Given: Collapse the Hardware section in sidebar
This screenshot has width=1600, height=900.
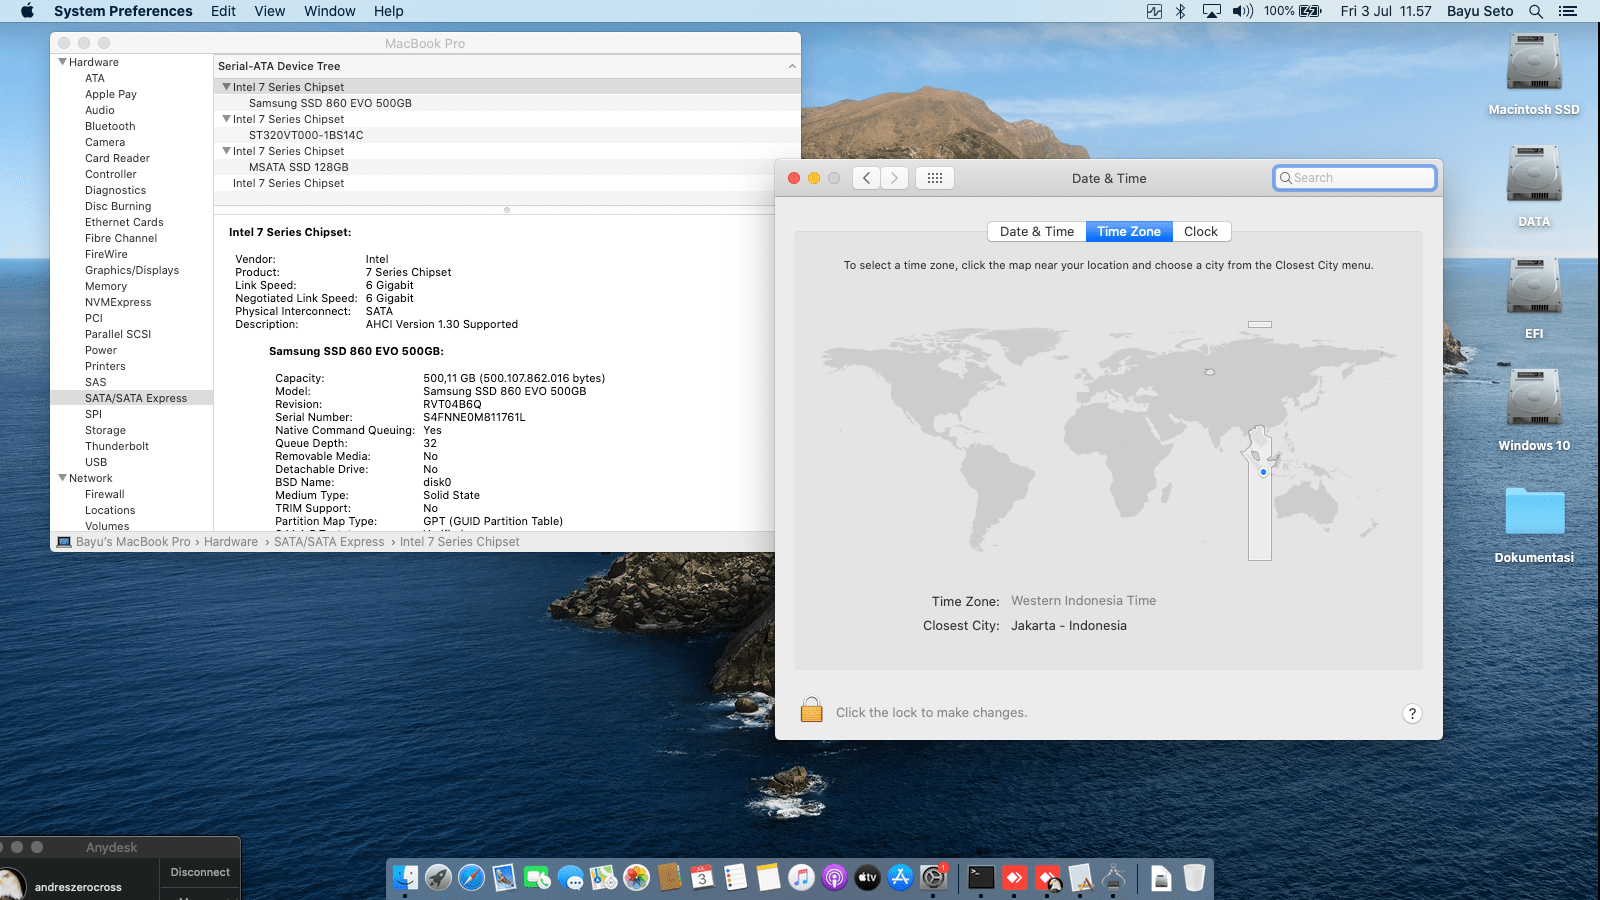Looking at the screenshot, I should point(63,62).
